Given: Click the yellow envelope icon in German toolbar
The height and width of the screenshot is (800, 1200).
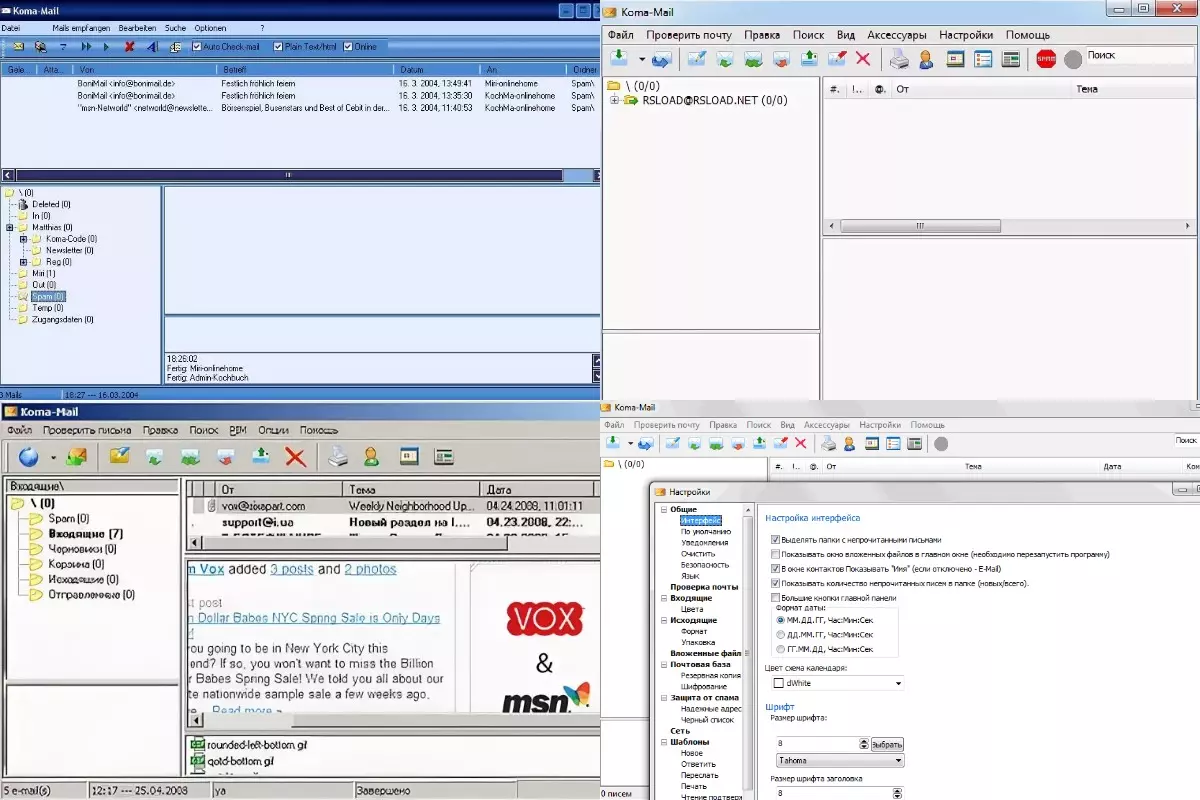Looking at the screenshot, I should pos(17,47).
